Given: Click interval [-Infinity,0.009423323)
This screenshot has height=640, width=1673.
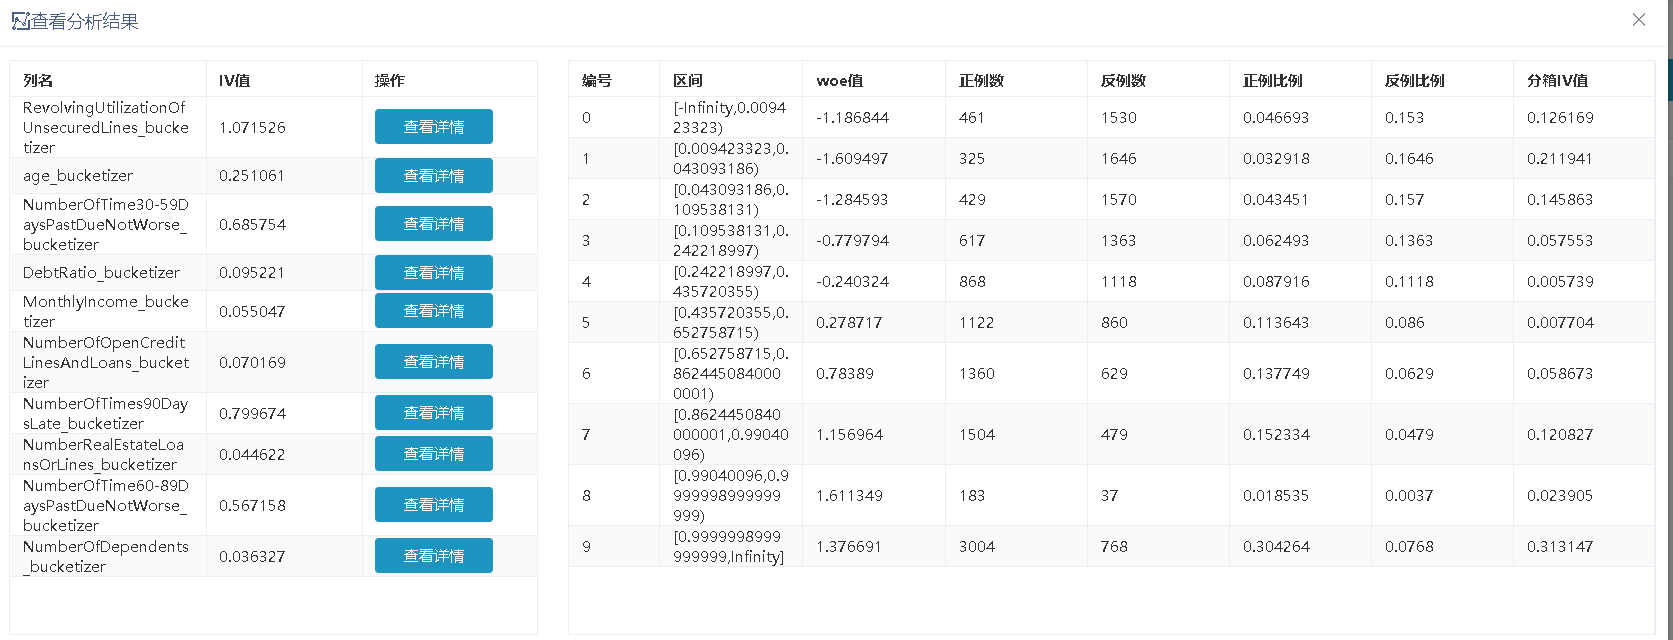Looking at the screenshot, I should click(730, 117).
